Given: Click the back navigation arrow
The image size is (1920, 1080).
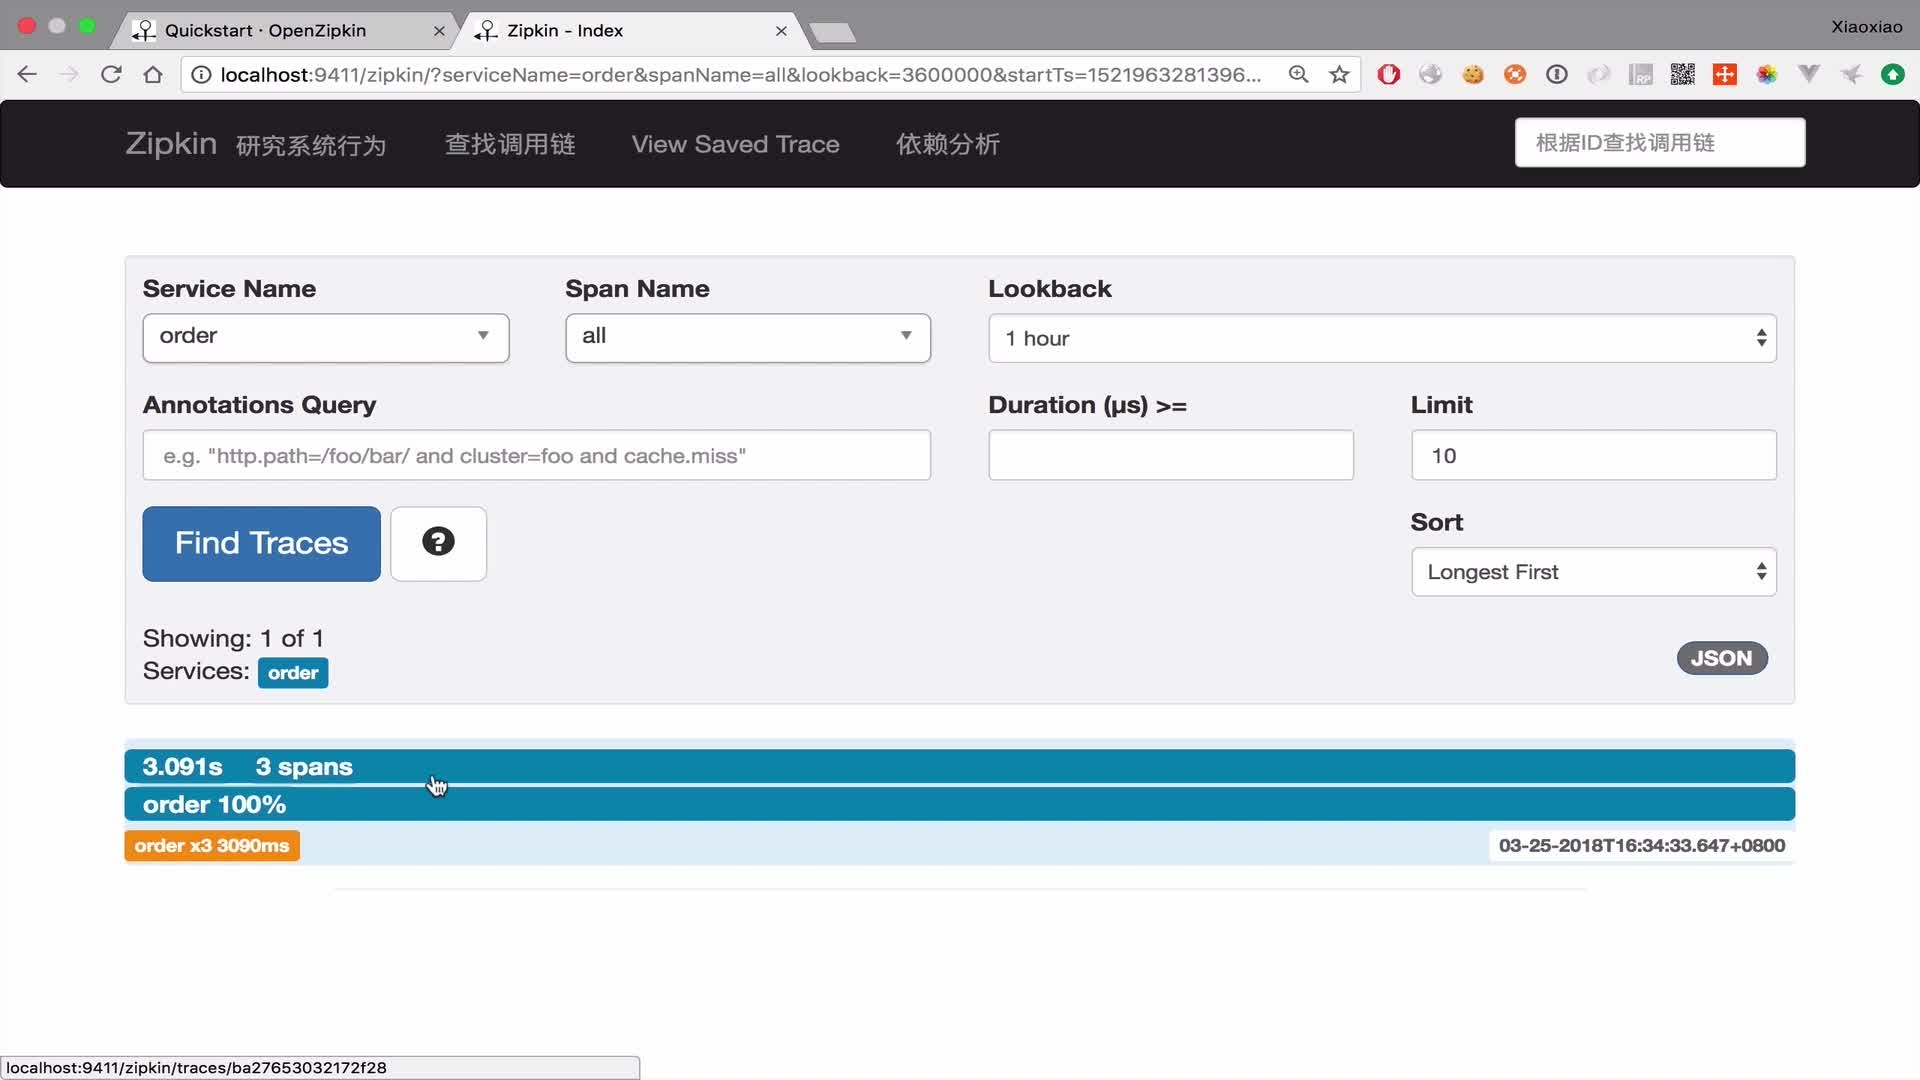Looking at the screenshot, I should pos(27,75).
